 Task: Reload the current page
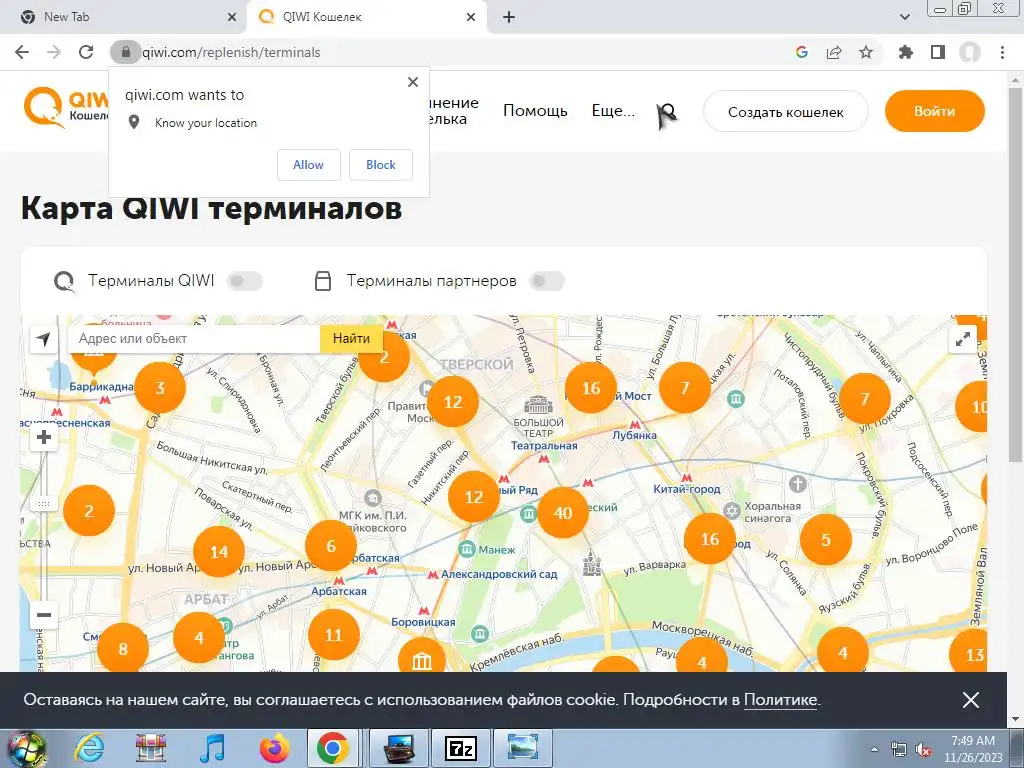pyautogui.click(x=86, y=52)
